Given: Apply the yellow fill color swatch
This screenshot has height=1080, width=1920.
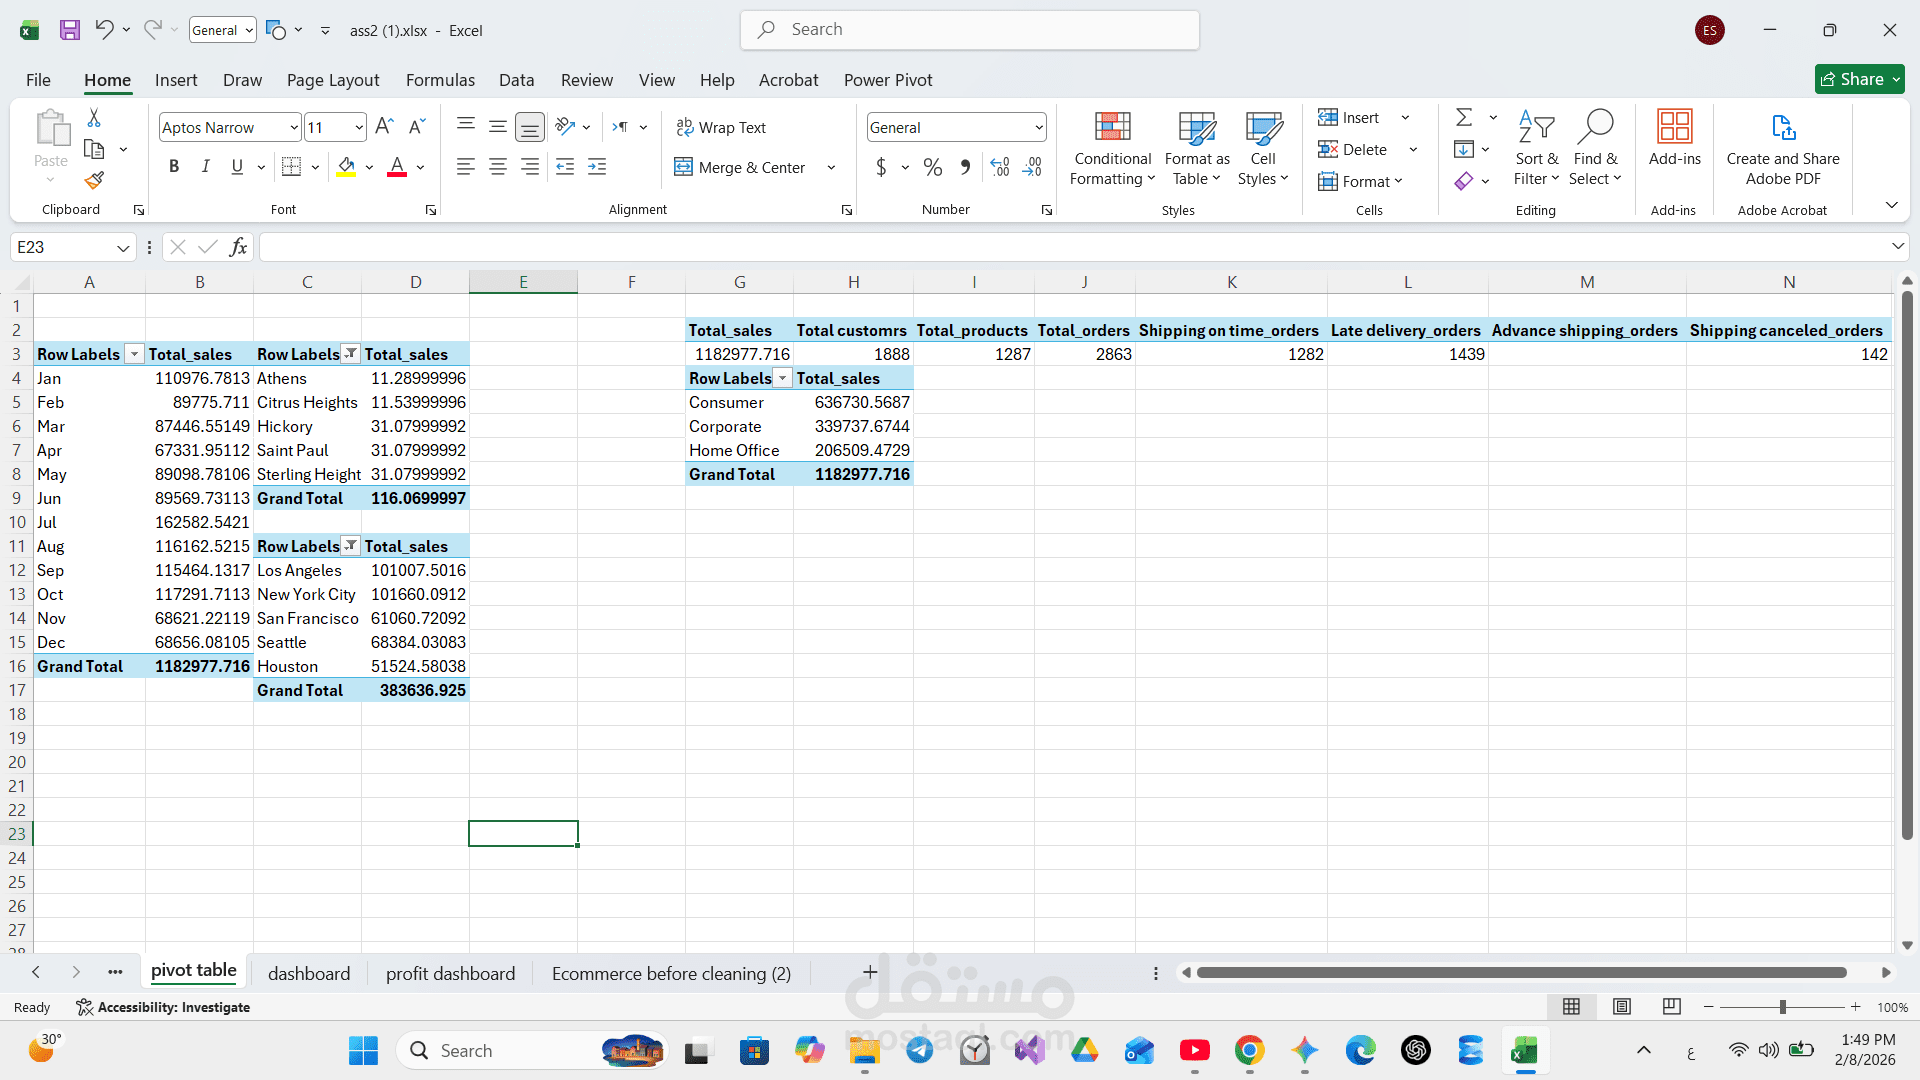Looking at the screenshot, I should [x=346, y=167].
